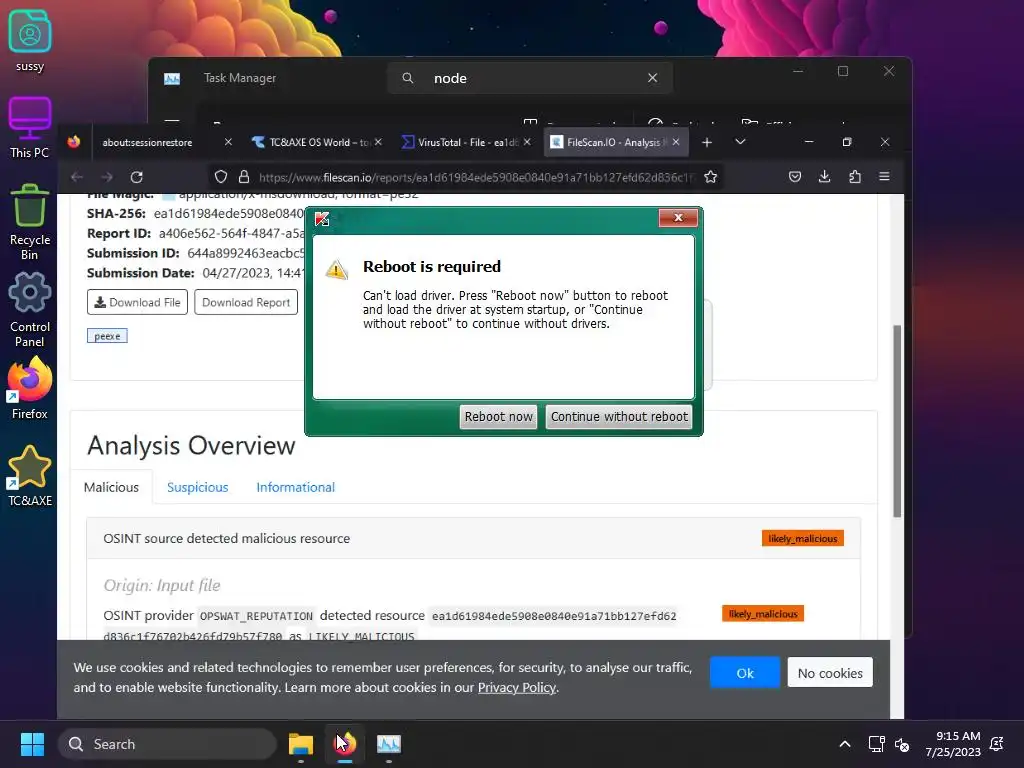Click the Firefox taskbar icon
The height and width of the screenshot is (768, 1024).
point(345,744)
